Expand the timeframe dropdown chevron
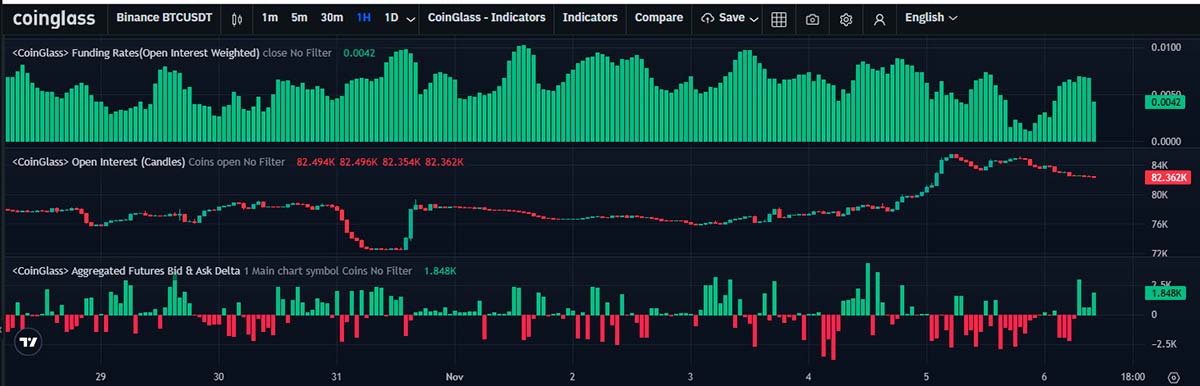 tap(411, 19)
